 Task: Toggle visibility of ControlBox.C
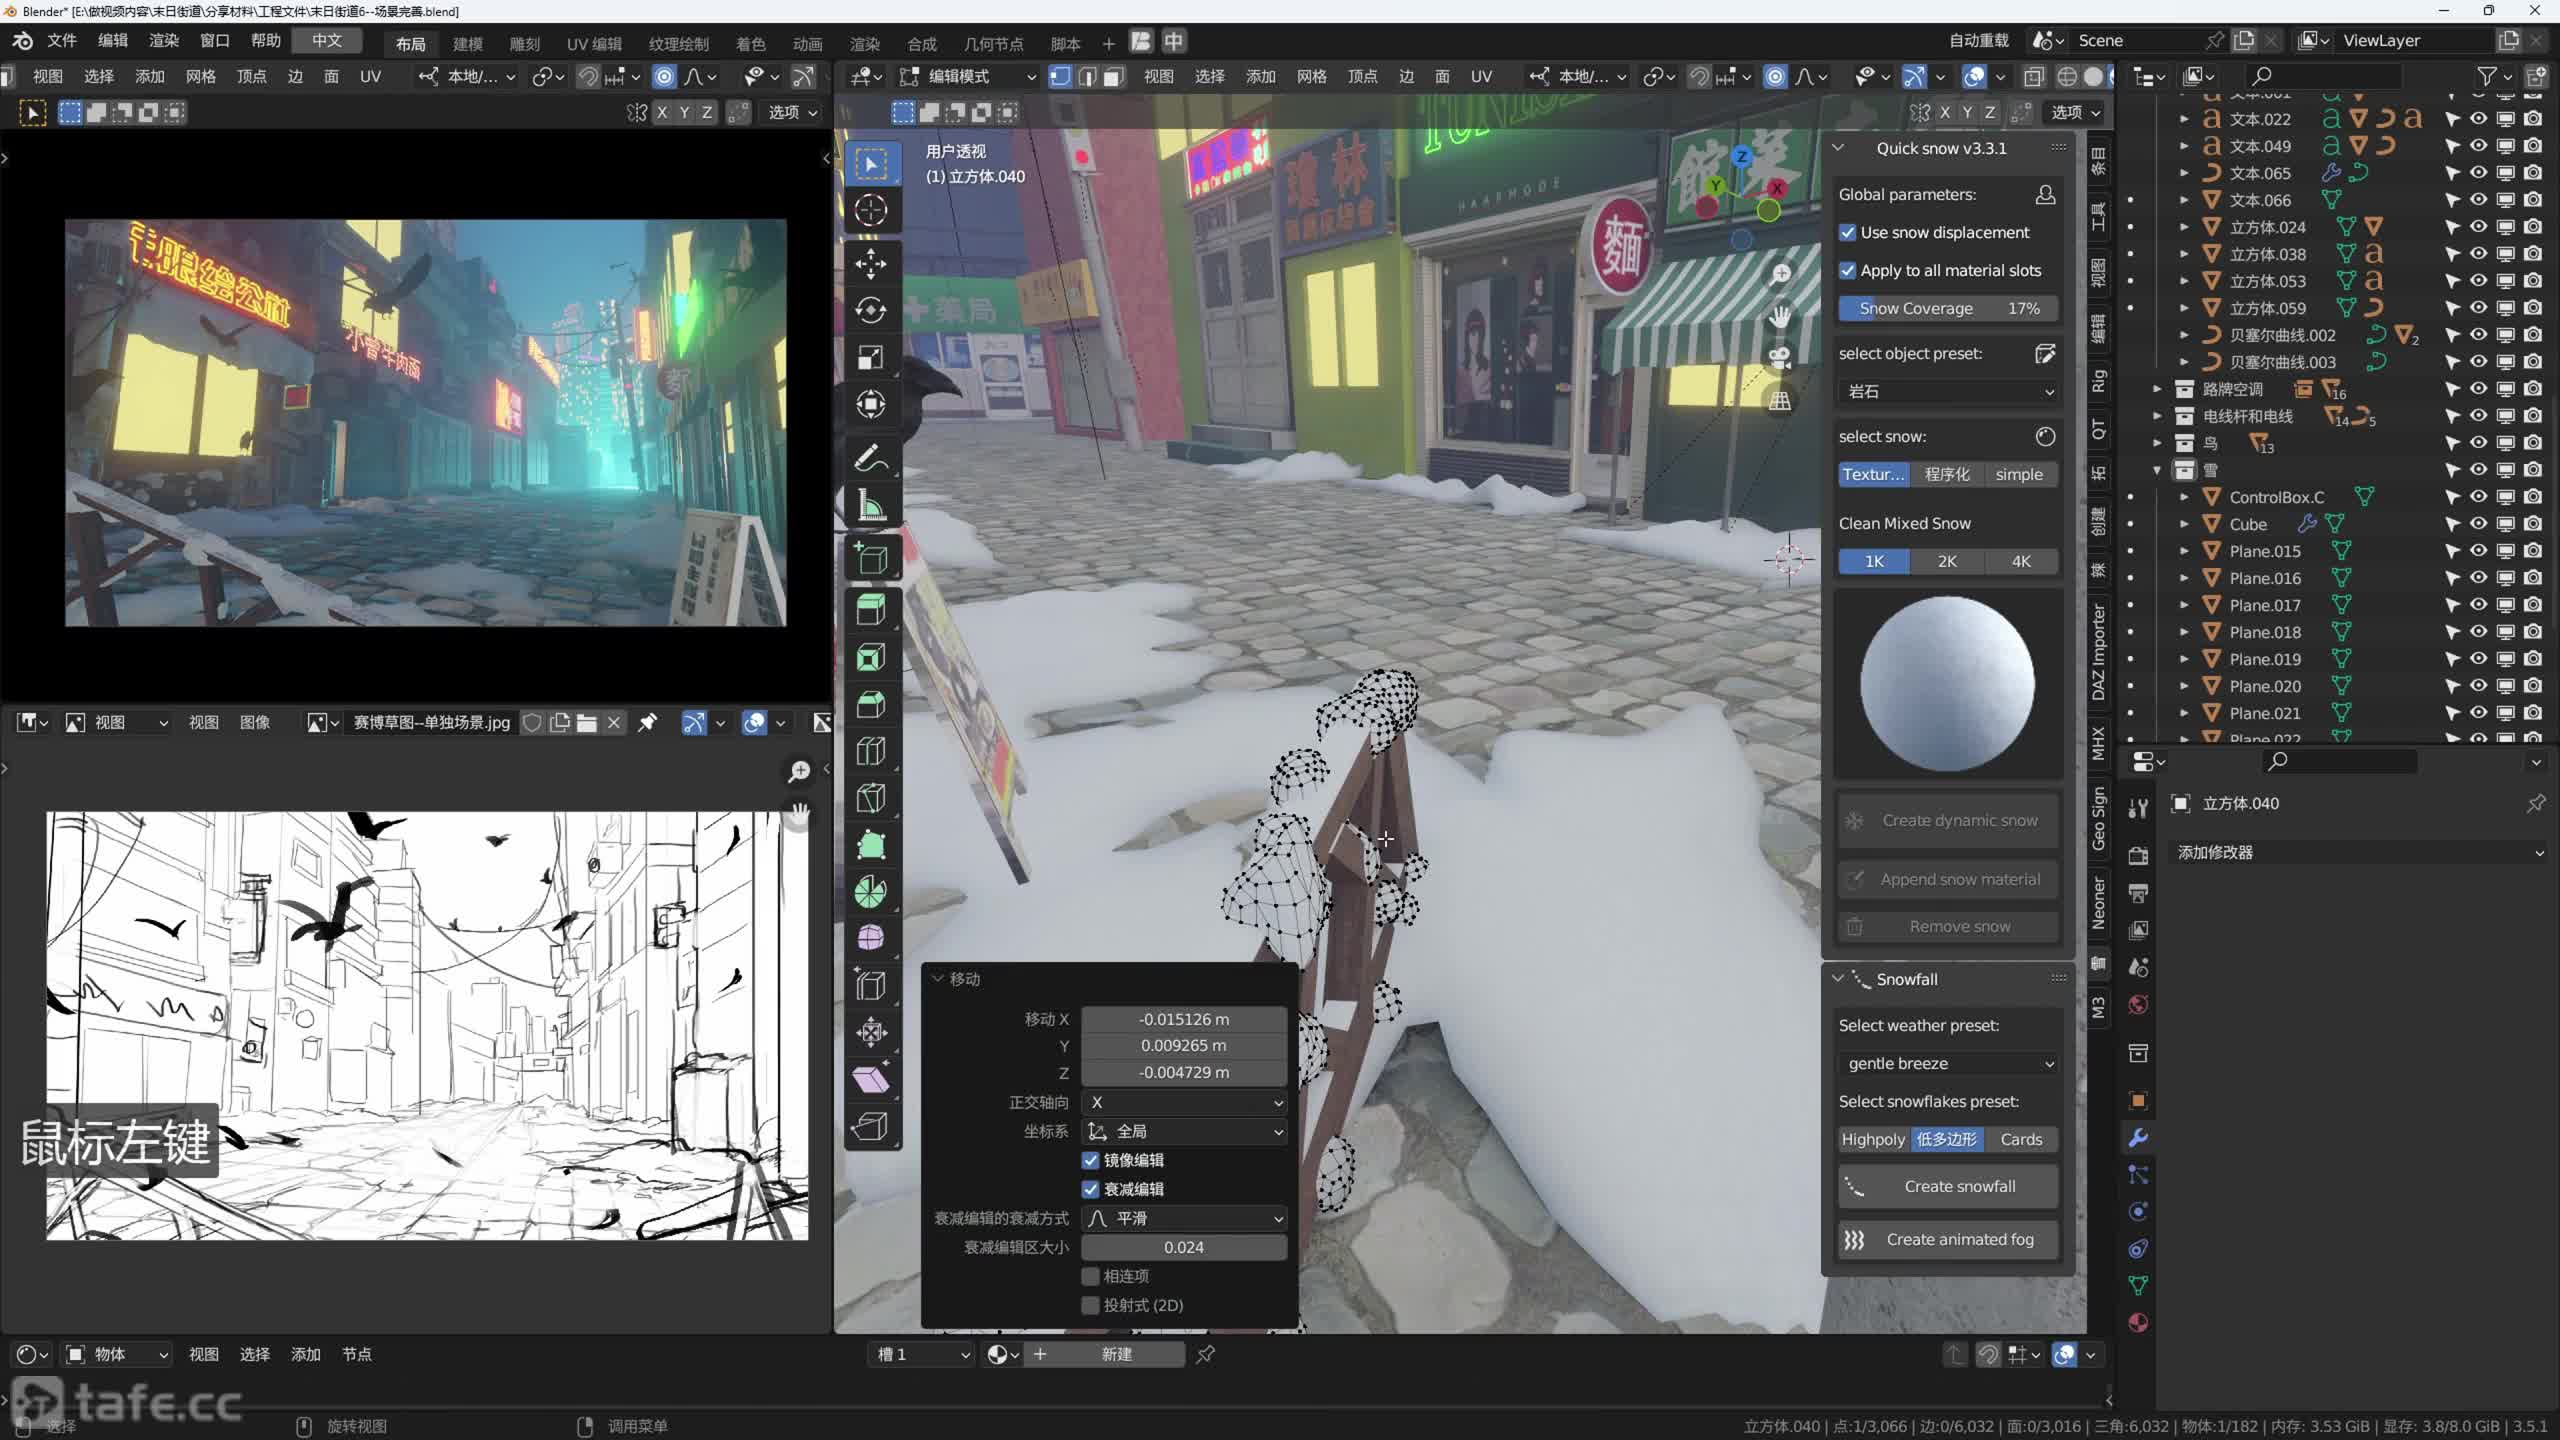(2478, 497)
